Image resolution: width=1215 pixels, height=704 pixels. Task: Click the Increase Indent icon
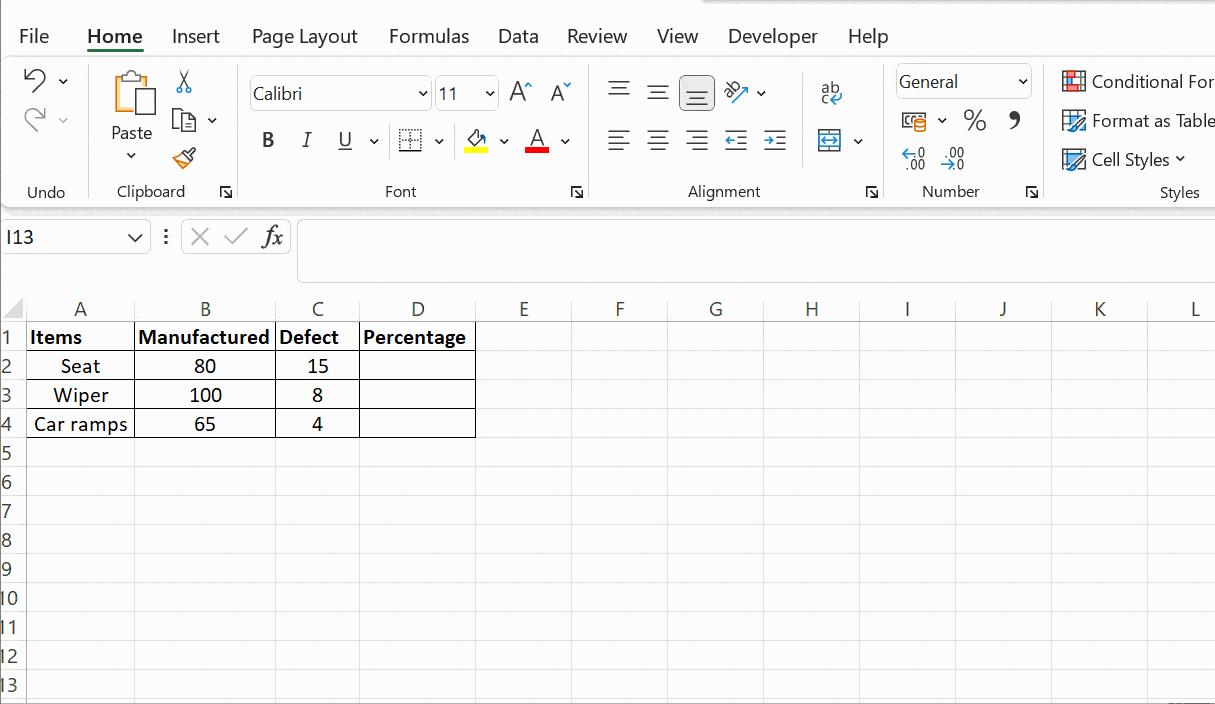point(774,141)
